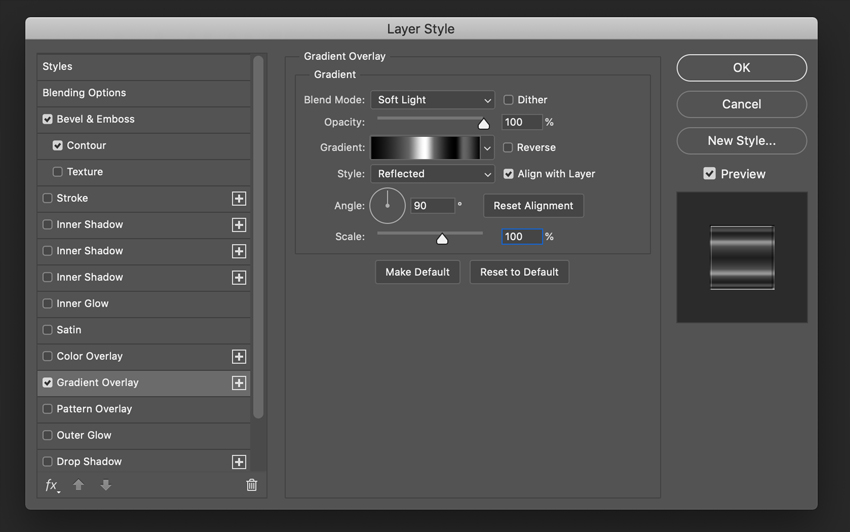Turn on the Reverse gradient checkbox
The width and height of the screenshot is (850, 532).
[x=508, y=148]
